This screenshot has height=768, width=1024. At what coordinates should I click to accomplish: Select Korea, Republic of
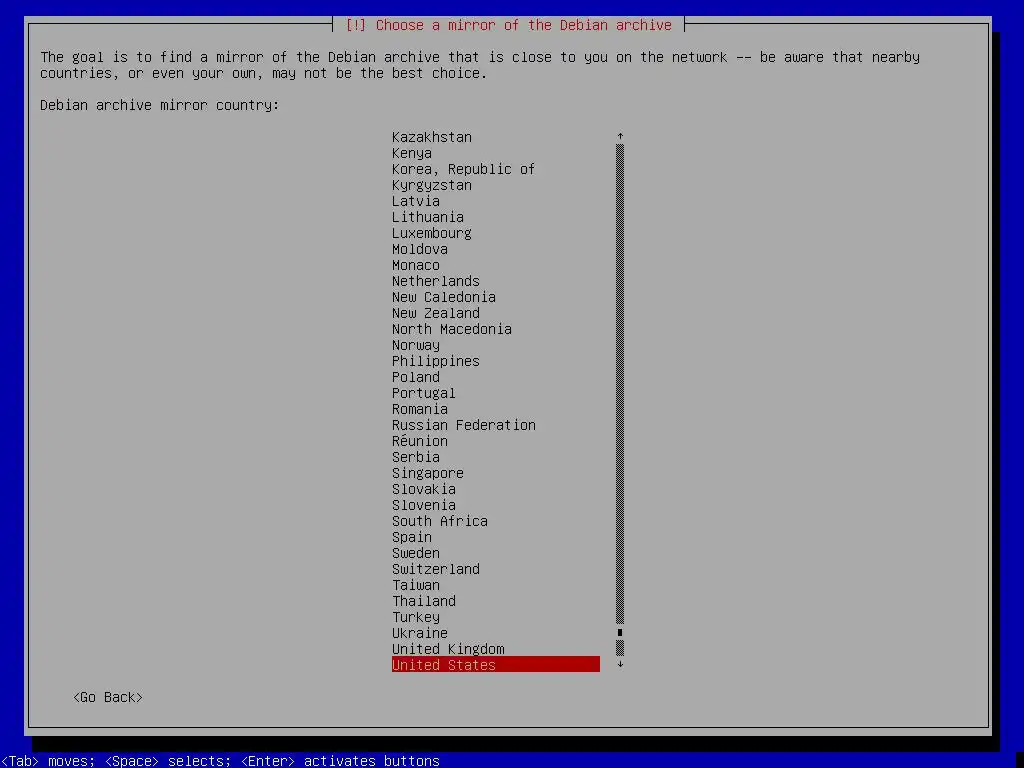[x=463, y=169]
